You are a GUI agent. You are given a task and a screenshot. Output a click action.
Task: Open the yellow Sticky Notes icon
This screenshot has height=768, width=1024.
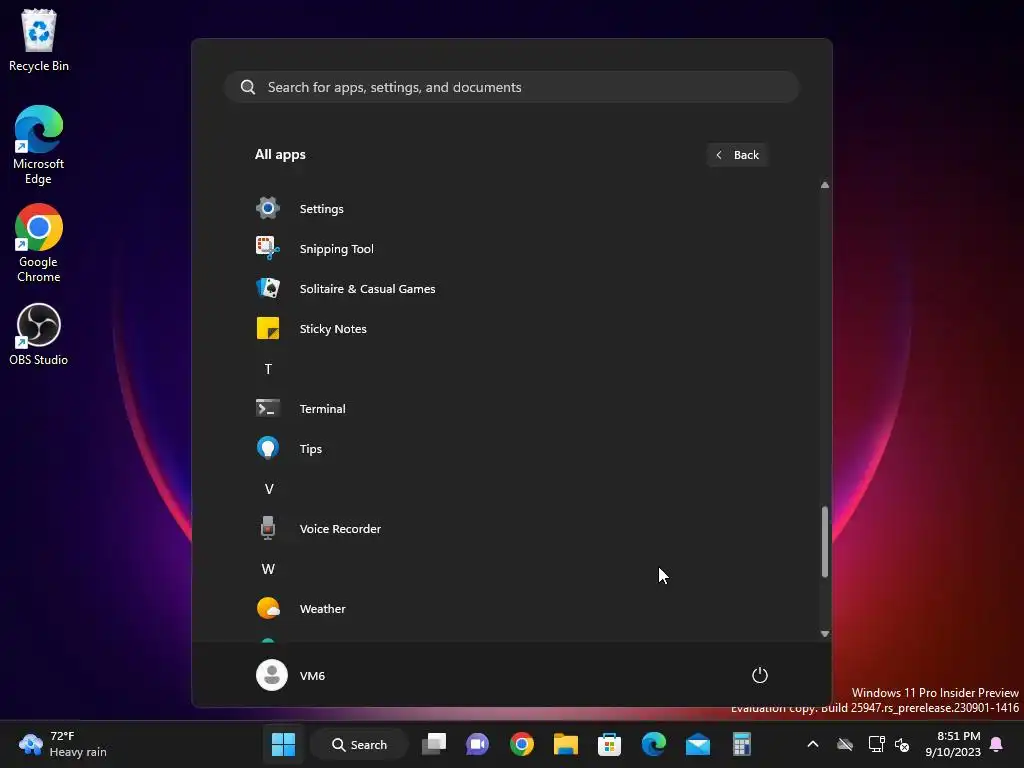click(268, 328)
